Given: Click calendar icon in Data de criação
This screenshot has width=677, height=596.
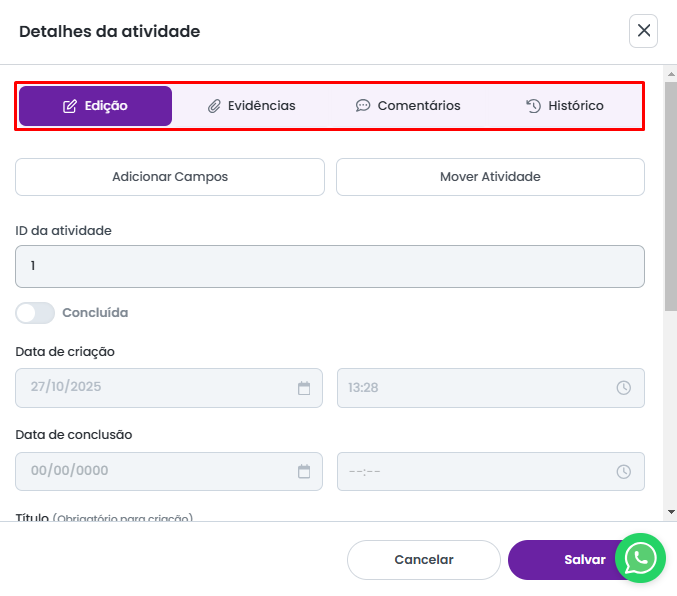Looking at the screenshot, I should pos(304,388).
